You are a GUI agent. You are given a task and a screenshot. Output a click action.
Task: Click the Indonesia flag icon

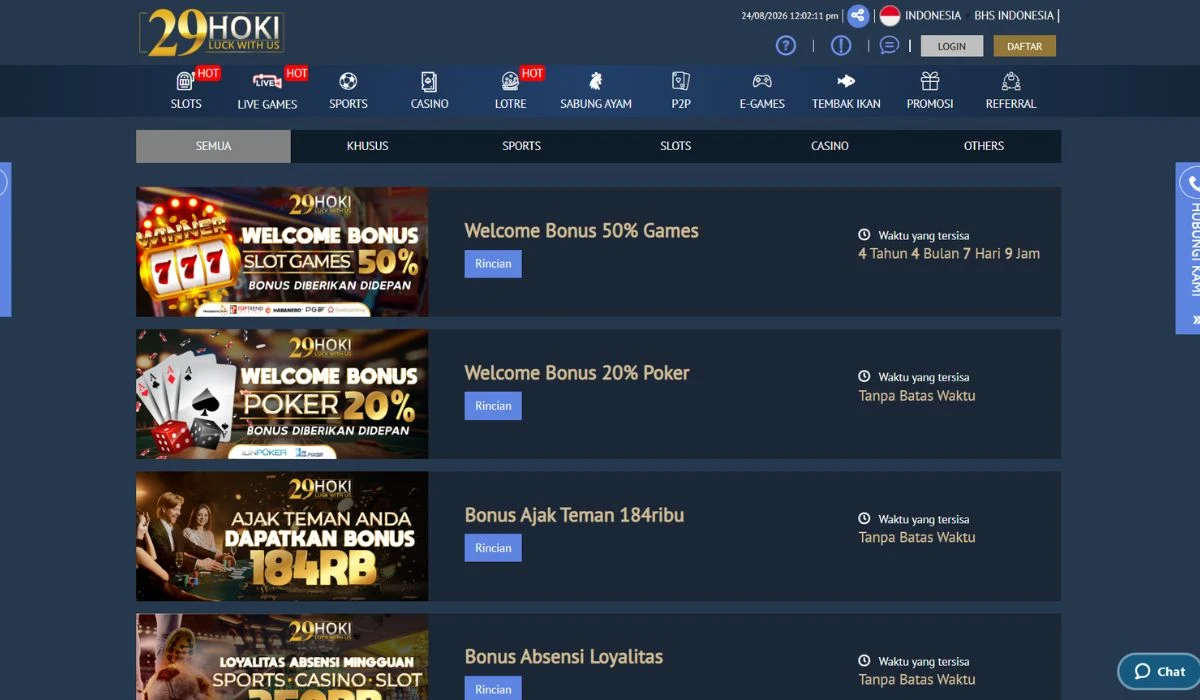tap(889, 16)
